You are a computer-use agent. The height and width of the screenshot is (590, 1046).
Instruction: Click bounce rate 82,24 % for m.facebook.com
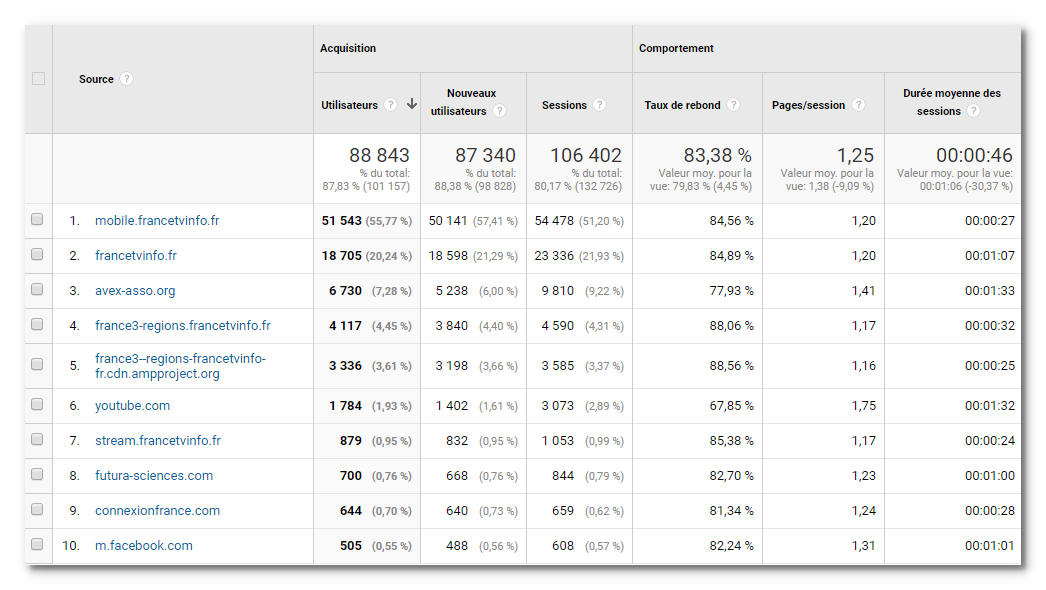point(731,546)
